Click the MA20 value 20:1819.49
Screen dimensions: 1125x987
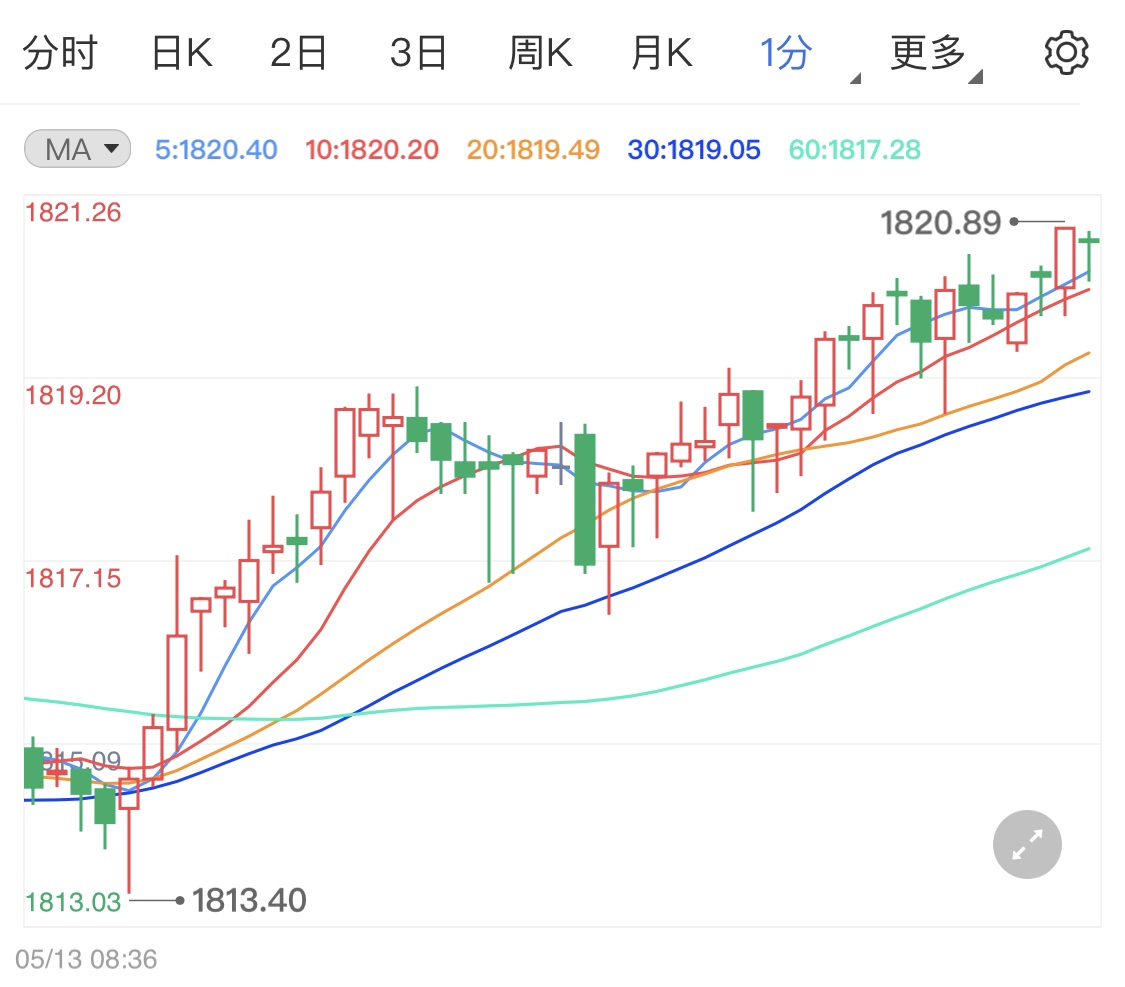tap(533, 150)
